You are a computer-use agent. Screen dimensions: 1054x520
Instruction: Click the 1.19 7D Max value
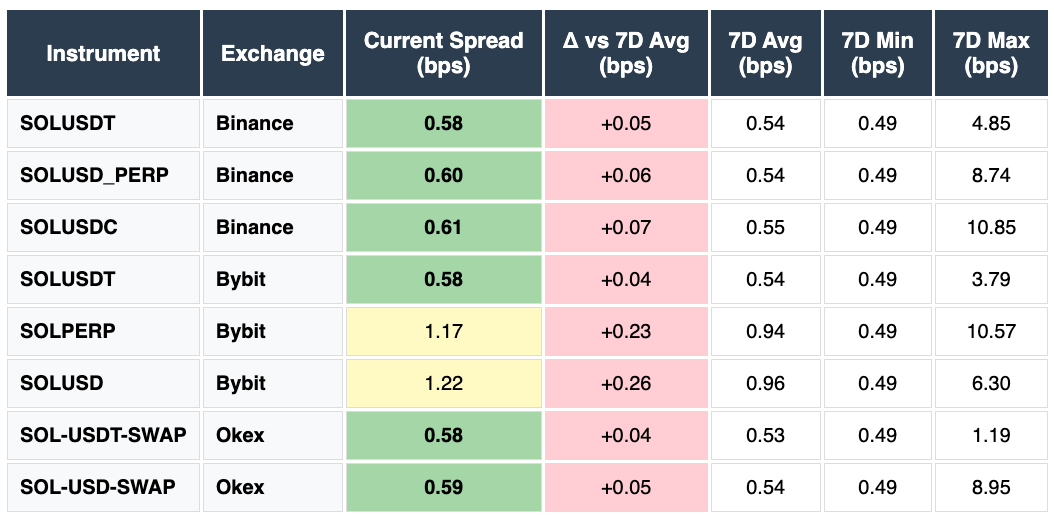(990, 436)
